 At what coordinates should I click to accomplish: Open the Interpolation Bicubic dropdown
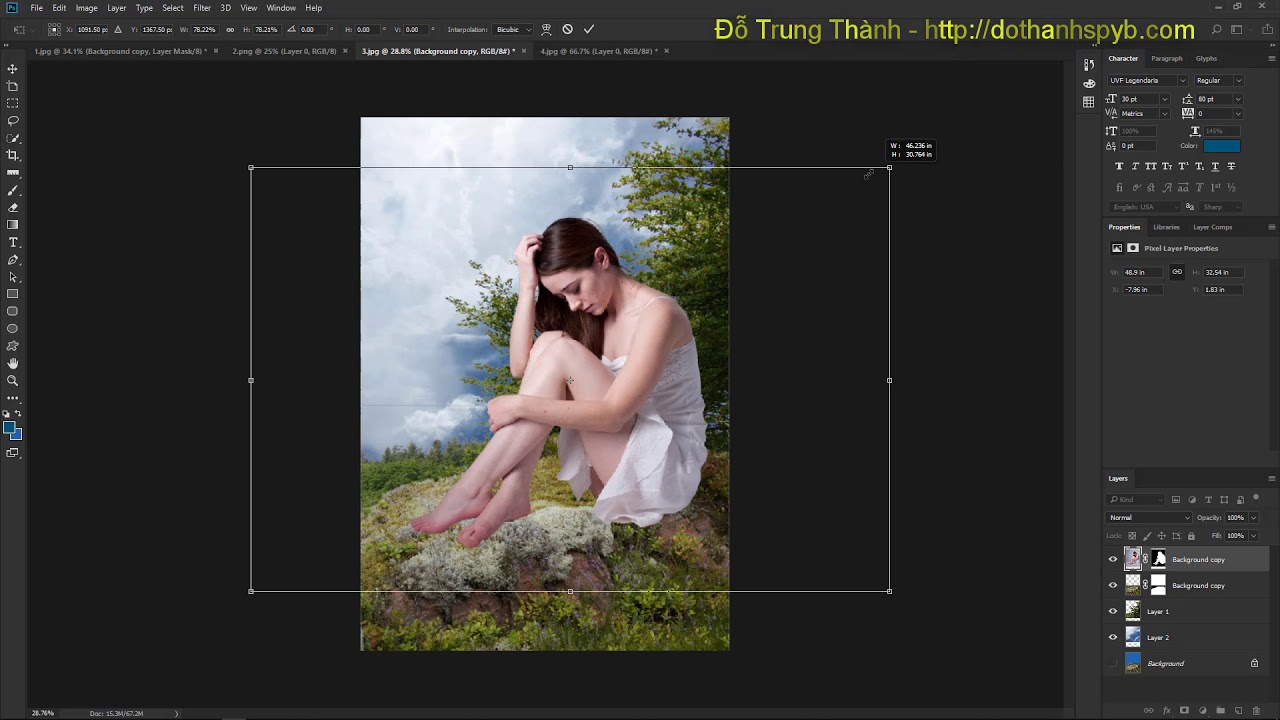pyautogui.click(x=515, y=30)
